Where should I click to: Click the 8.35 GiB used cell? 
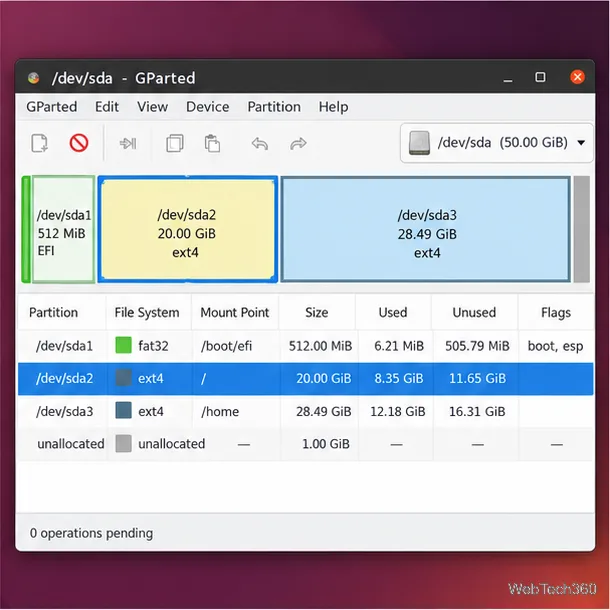pyautogui.click(x=399, y=379)
